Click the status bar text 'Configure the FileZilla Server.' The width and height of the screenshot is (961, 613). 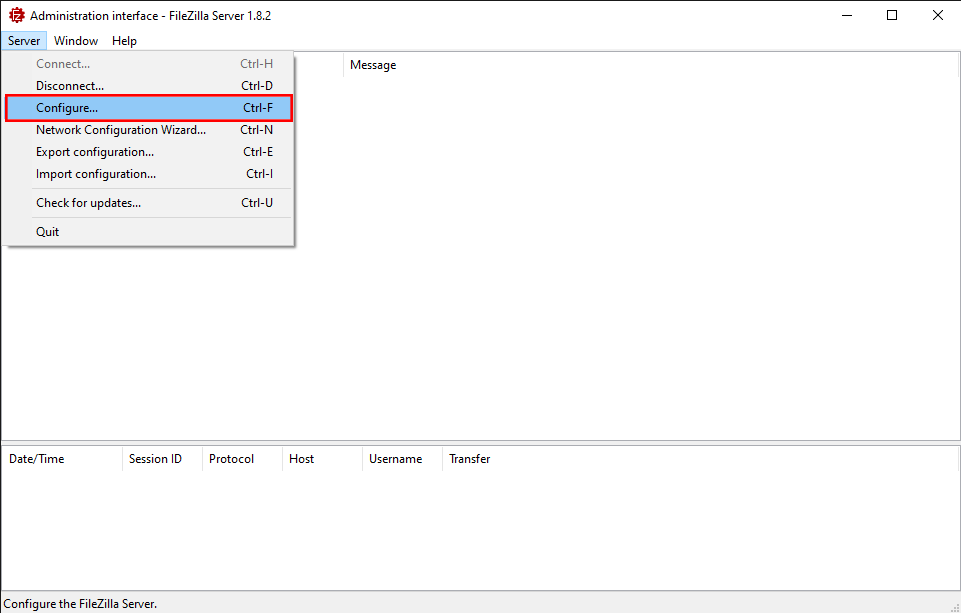pos(80,604)
